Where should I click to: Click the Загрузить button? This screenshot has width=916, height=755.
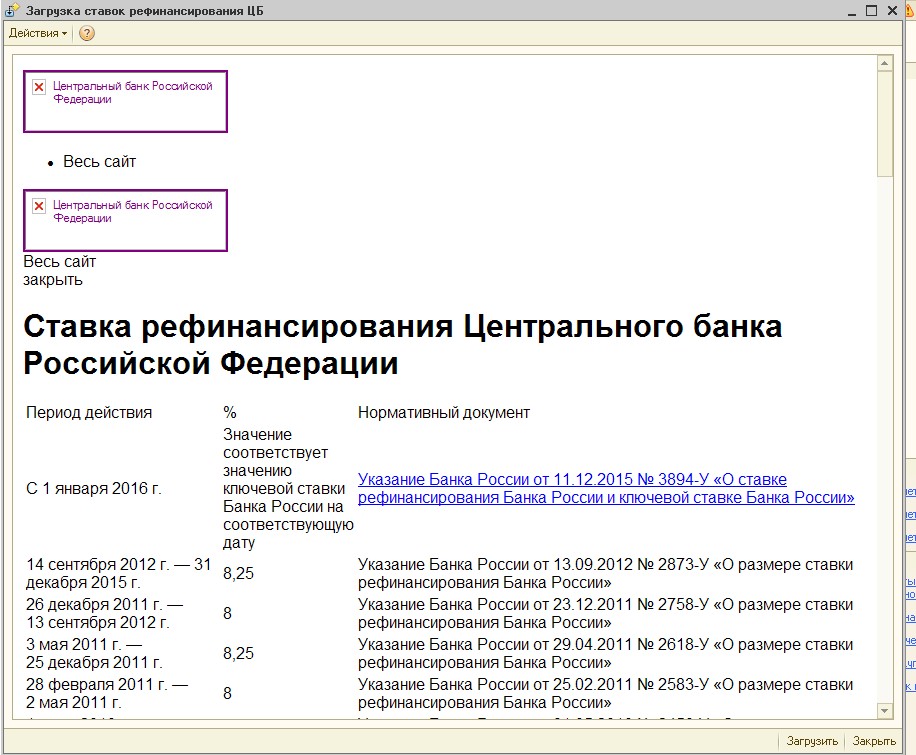pyautogui.click(x=812, y=741)
